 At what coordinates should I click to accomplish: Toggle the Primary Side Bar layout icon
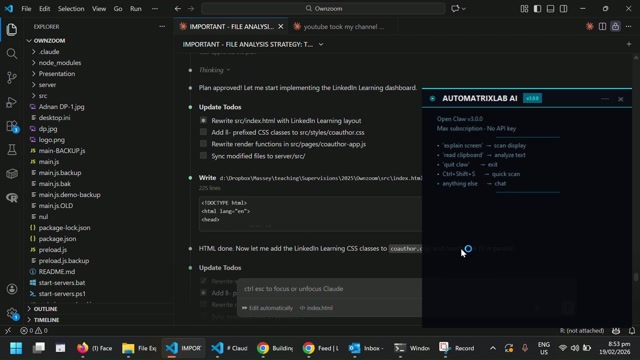tap(537, 9)
